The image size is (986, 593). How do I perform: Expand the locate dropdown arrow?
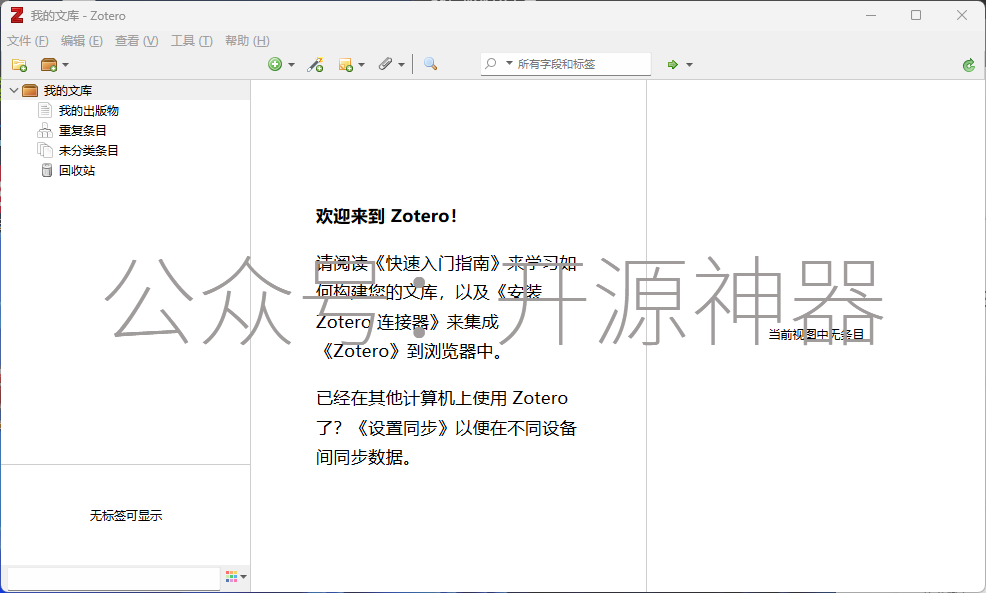[x=689, y=65]
